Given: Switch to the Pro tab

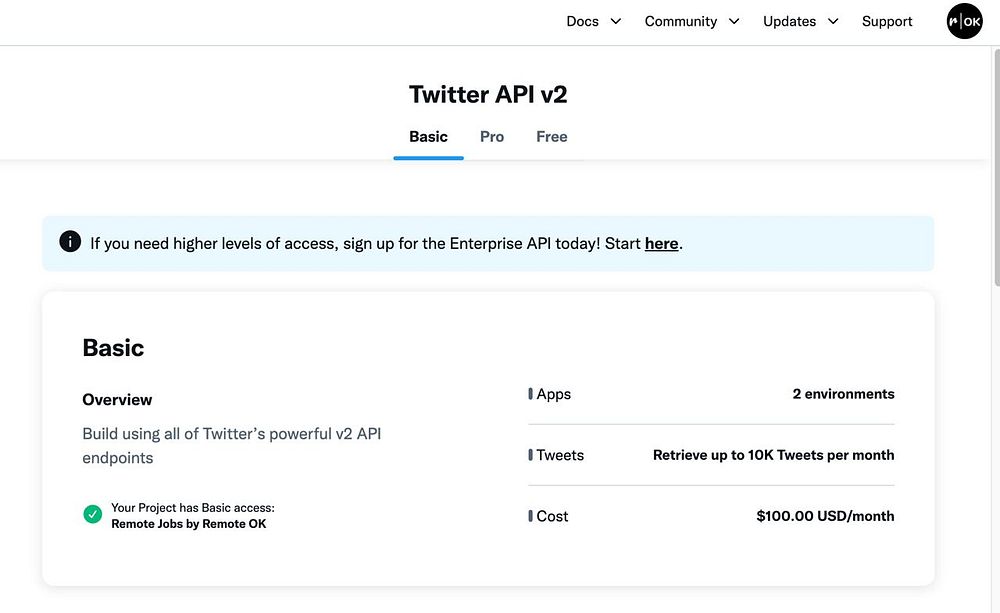Looking at the screenshot, I should pyautogui.click(x=492, y=137).
